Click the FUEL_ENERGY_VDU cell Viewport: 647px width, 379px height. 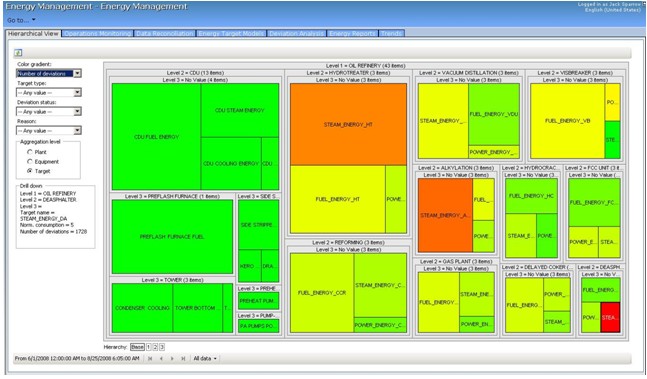(x=494, y=114)
